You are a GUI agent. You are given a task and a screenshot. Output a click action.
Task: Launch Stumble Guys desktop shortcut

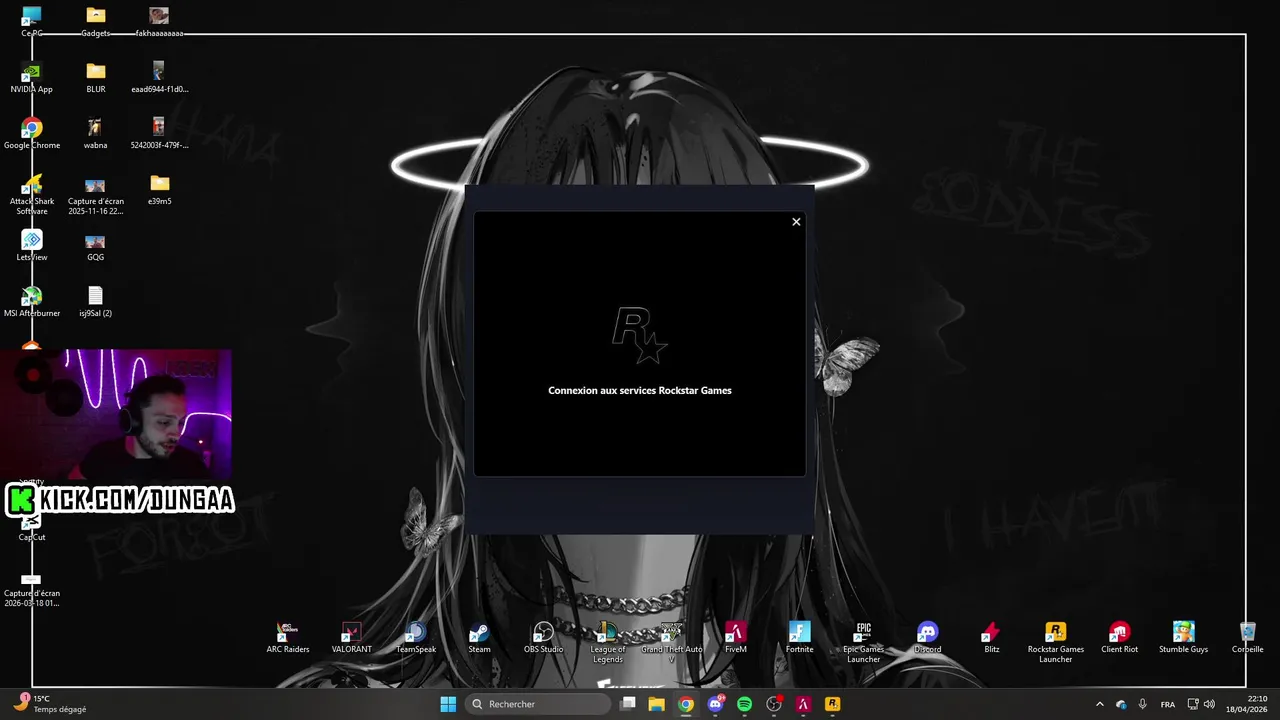click(x=1184, y=638)
